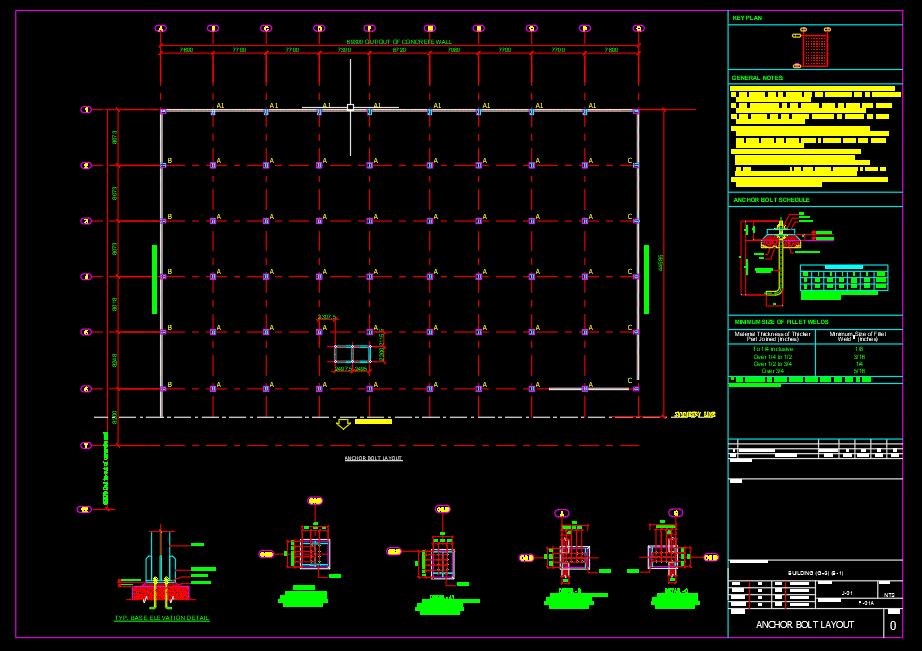Click the revision number 0 box
The image size is (922, 651).
892,625
